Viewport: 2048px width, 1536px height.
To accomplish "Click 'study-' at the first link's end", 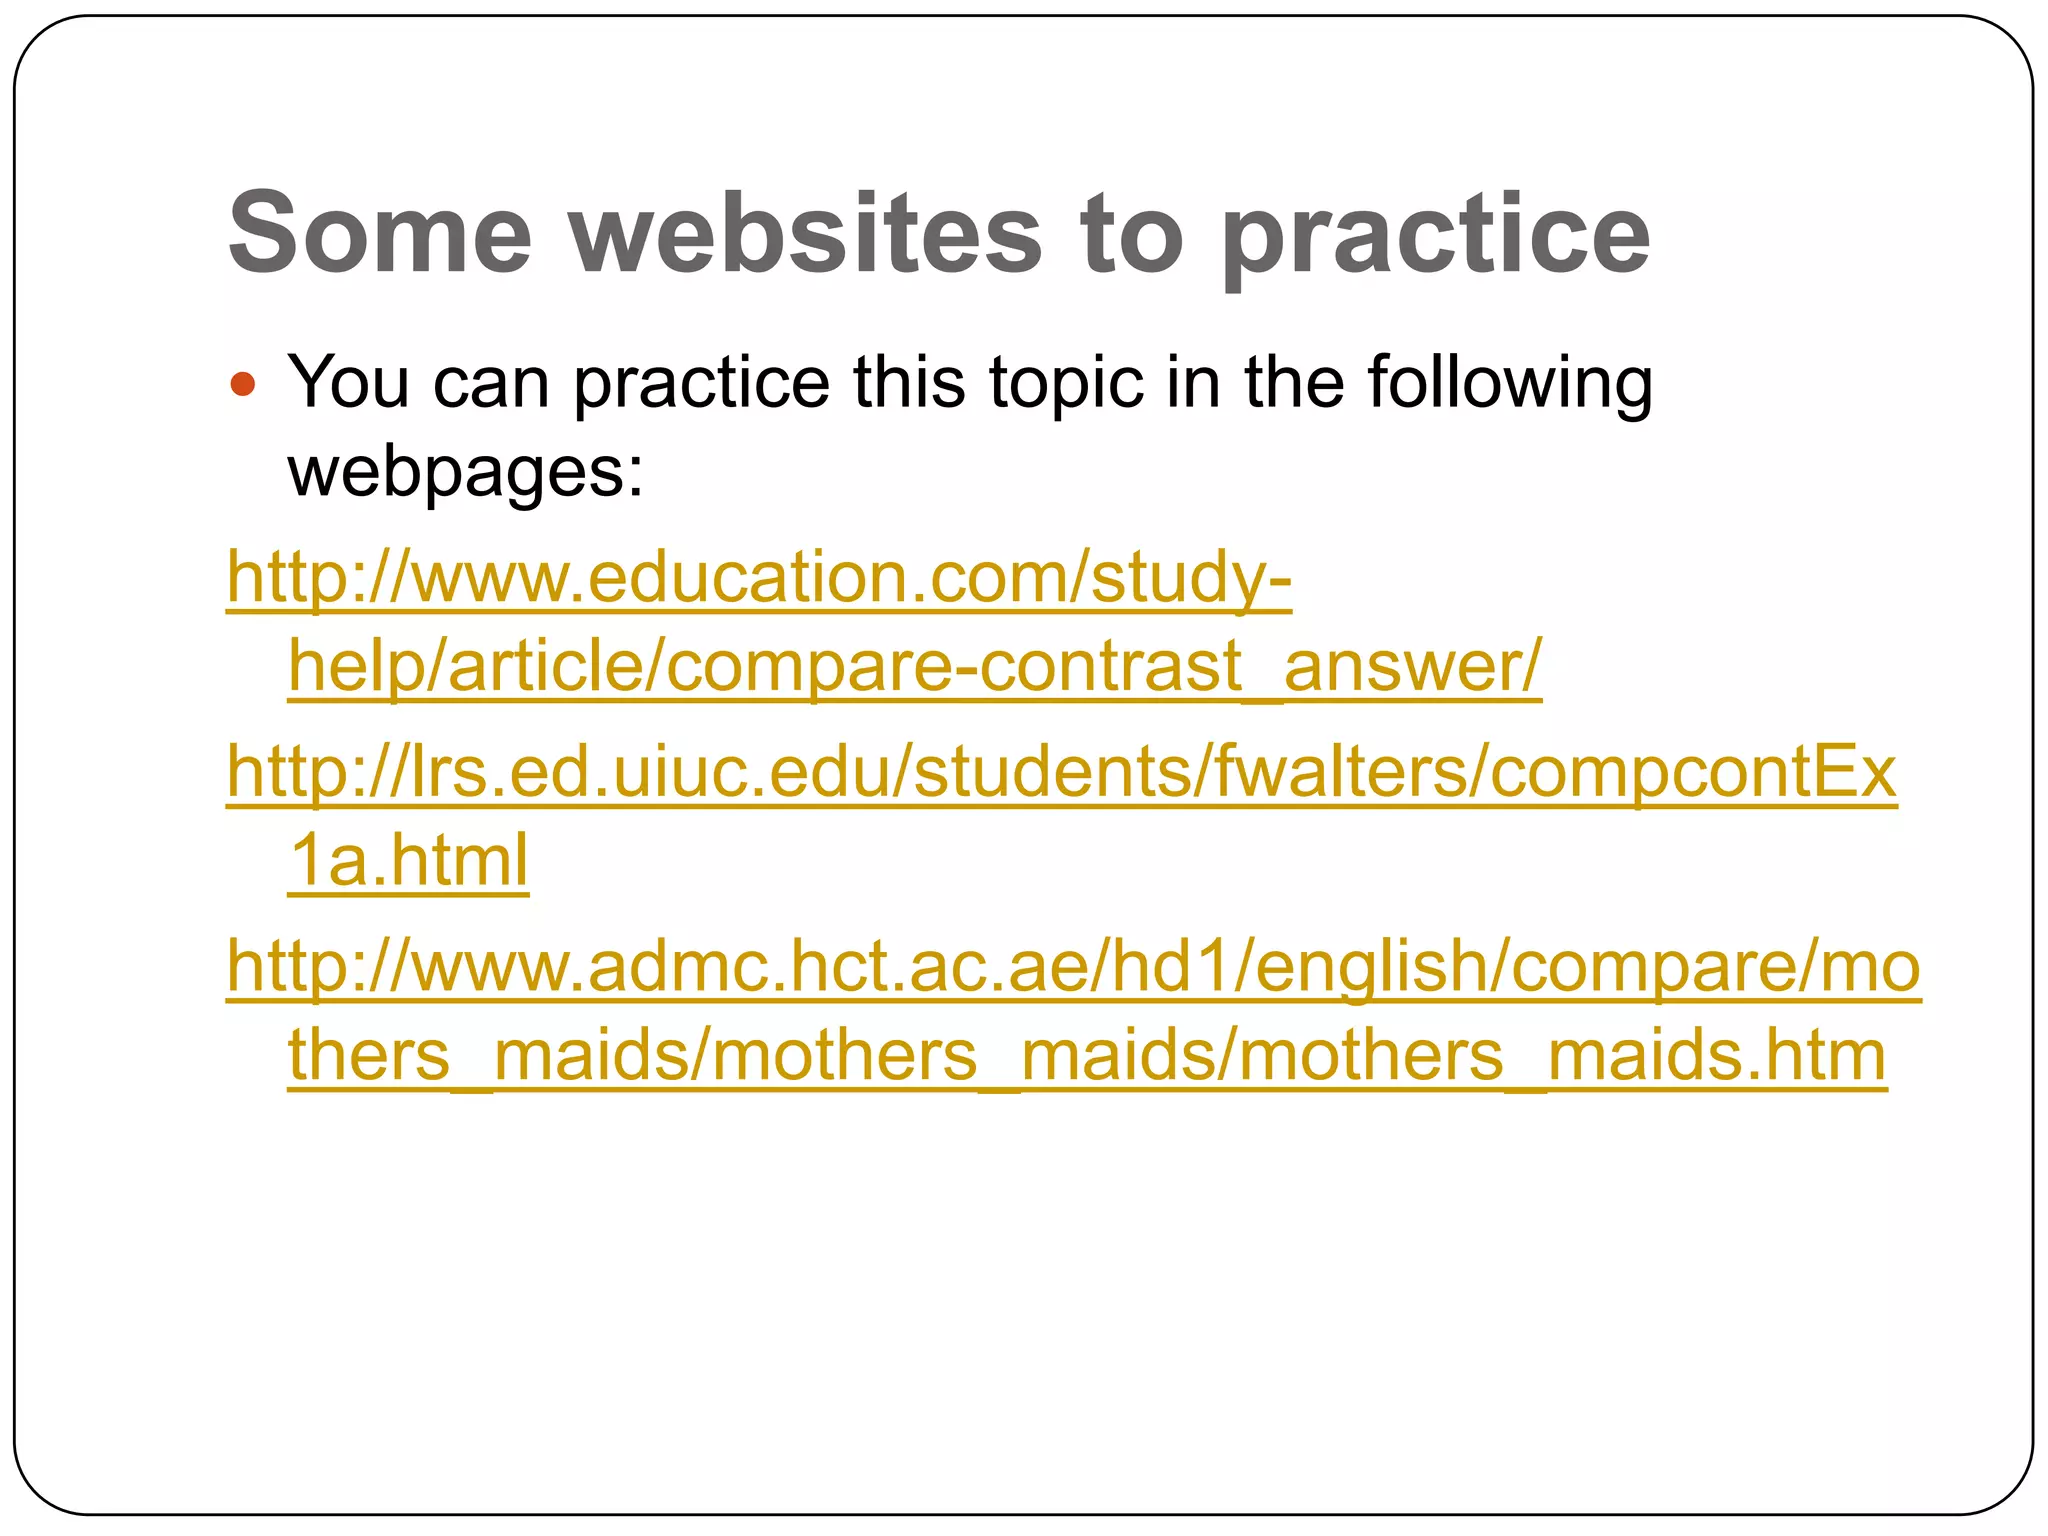I will 1191,578.
